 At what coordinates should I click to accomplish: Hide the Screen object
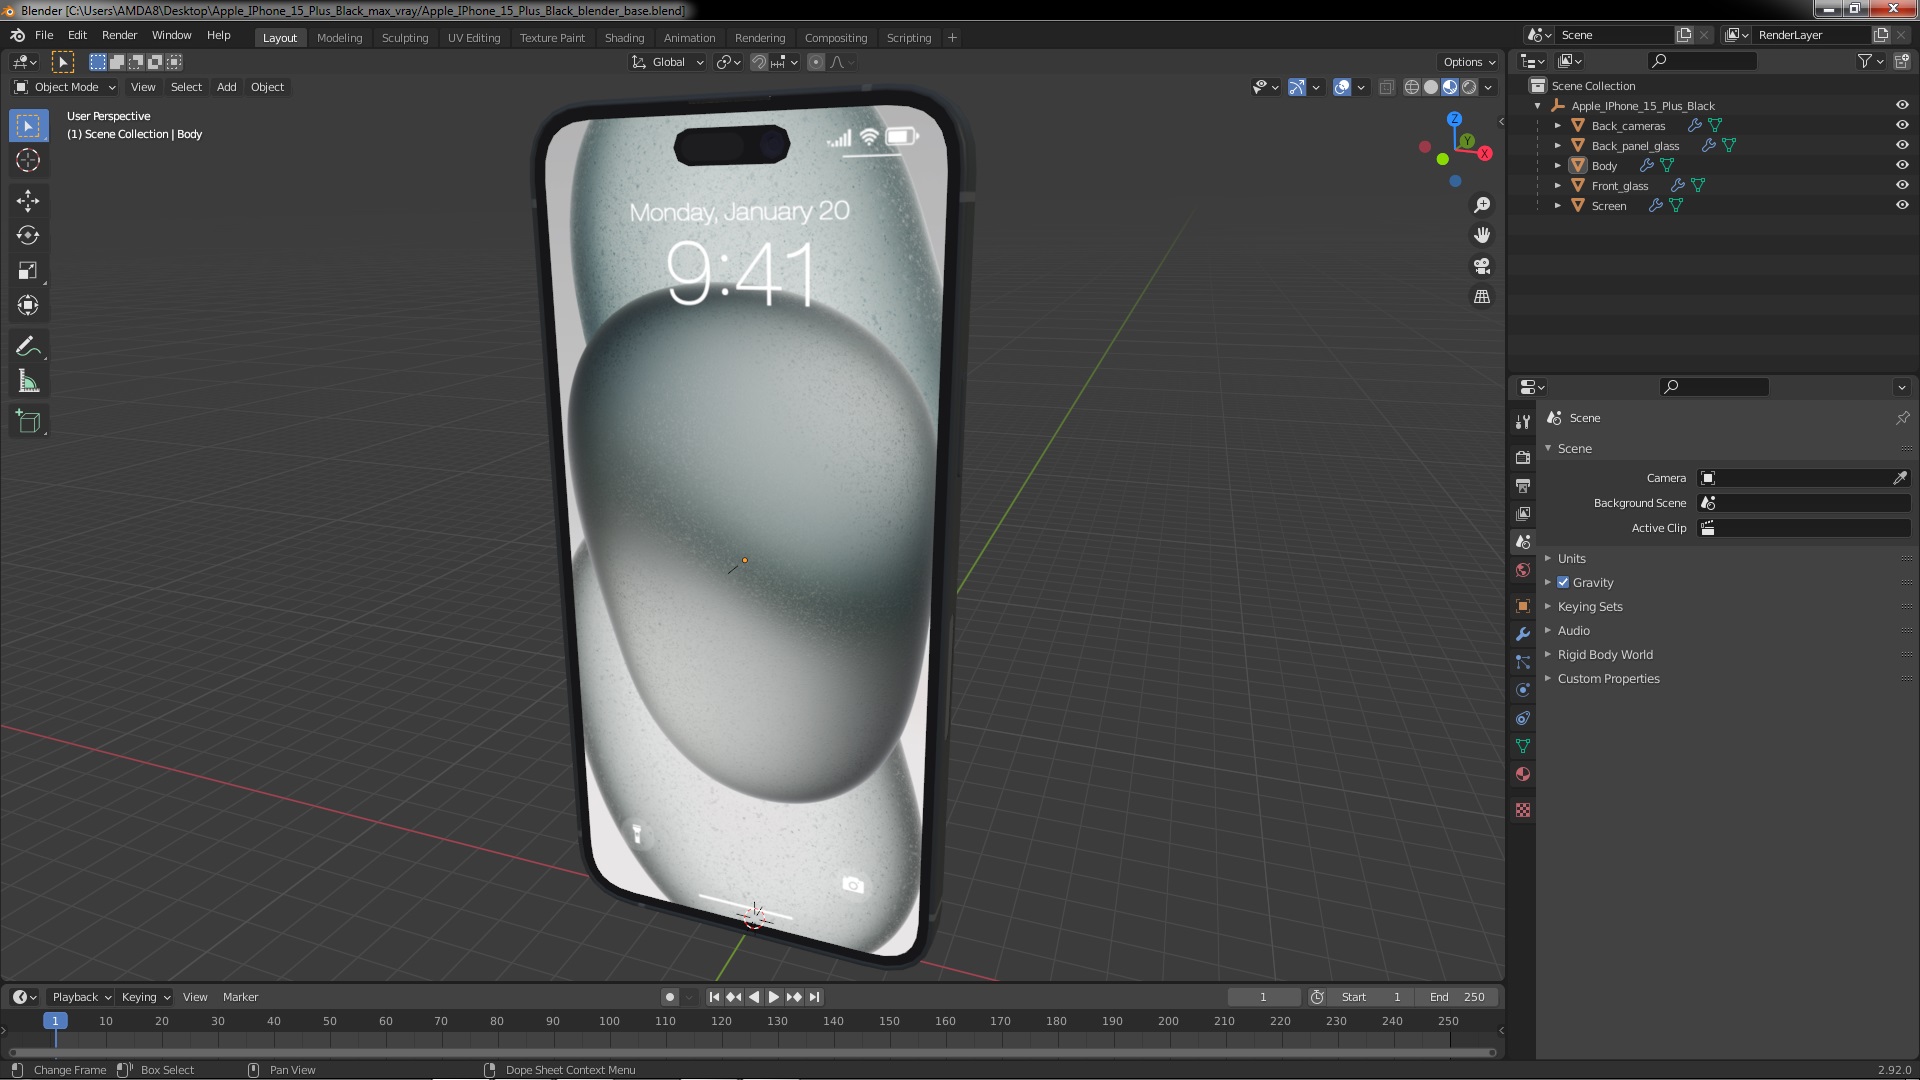coord(1902,205)
